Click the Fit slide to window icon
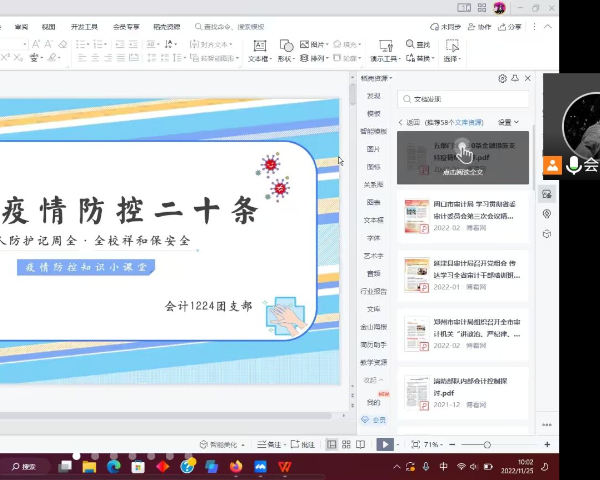Screen dimensions: 600x480 pyautogui.click(x=415, y=444)
